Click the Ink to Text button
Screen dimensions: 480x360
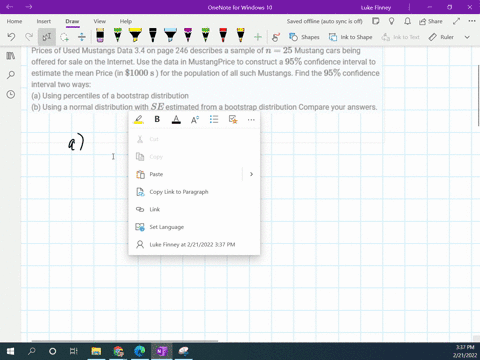[400, 37]
